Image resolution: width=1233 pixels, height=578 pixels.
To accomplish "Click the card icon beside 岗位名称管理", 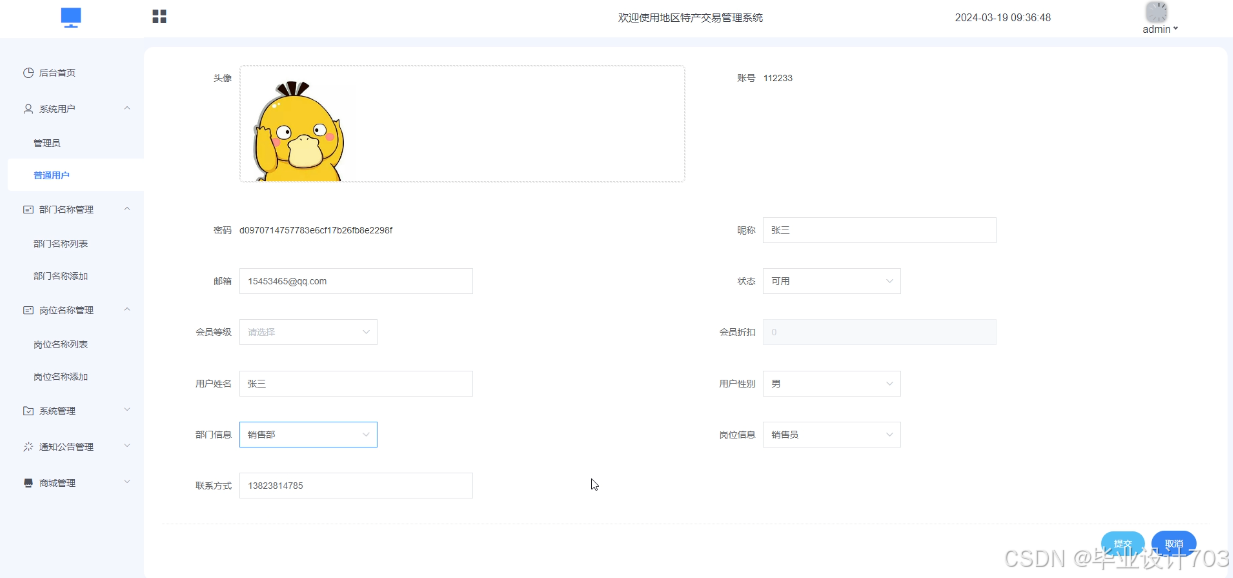I will pos(29,310).
